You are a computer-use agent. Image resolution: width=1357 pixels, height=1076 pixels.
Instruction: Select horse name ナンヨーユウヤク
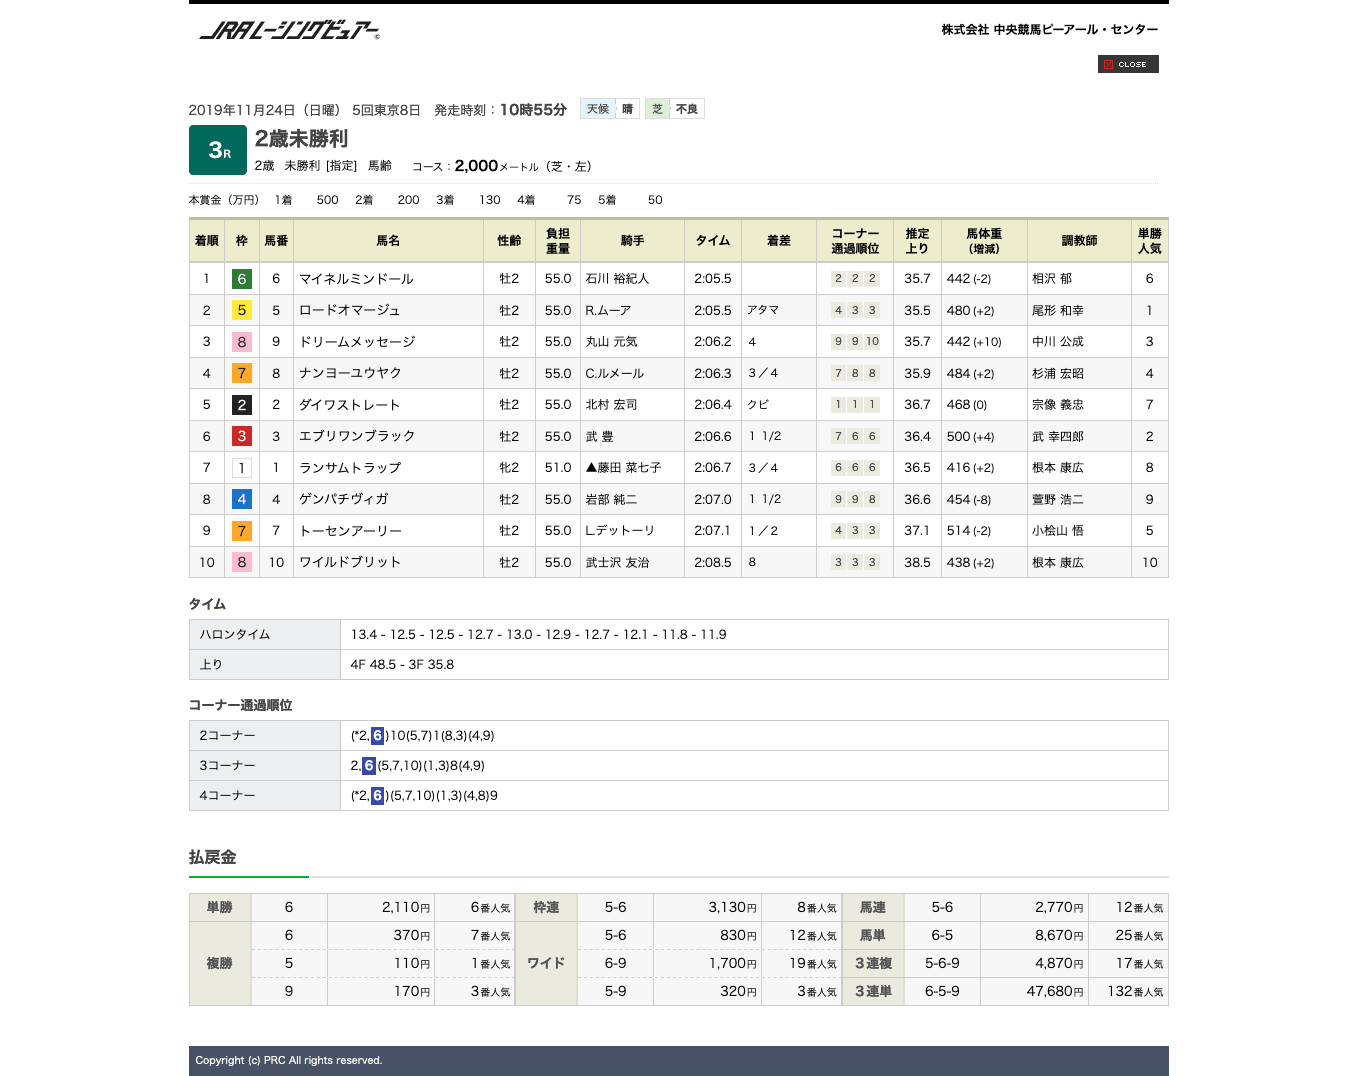coord(350,373)
